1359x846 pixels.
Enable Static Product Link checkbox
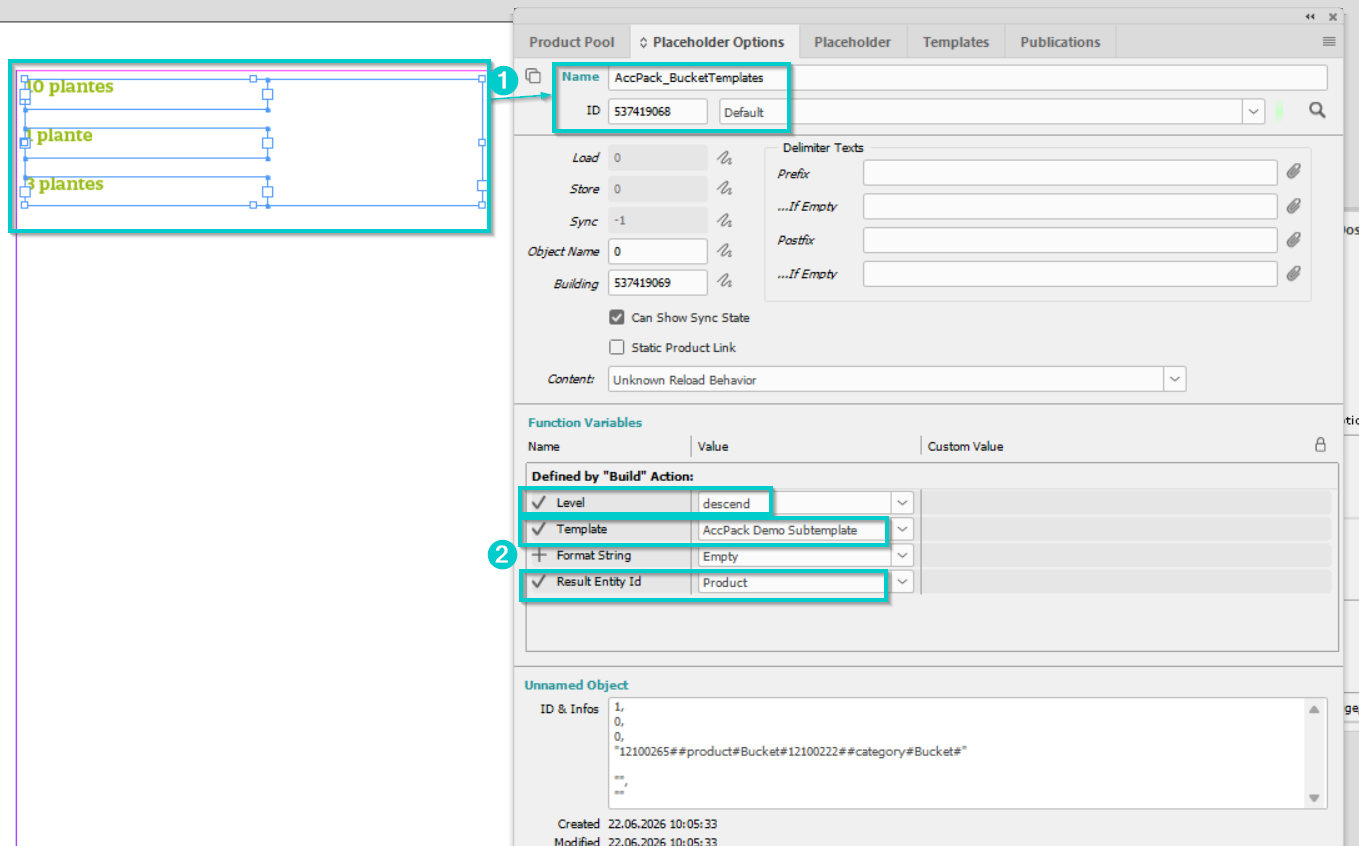(x=617, y=347)
